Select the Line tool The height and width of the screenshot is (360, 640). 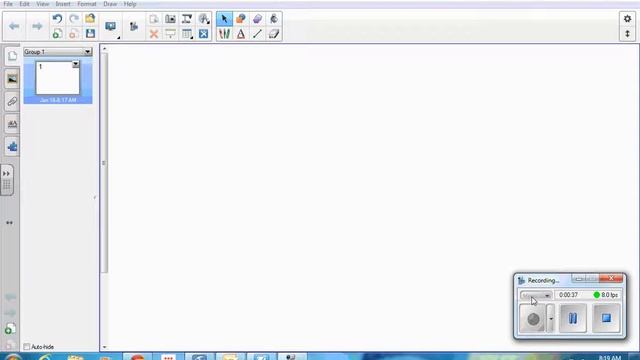point(257,34)
